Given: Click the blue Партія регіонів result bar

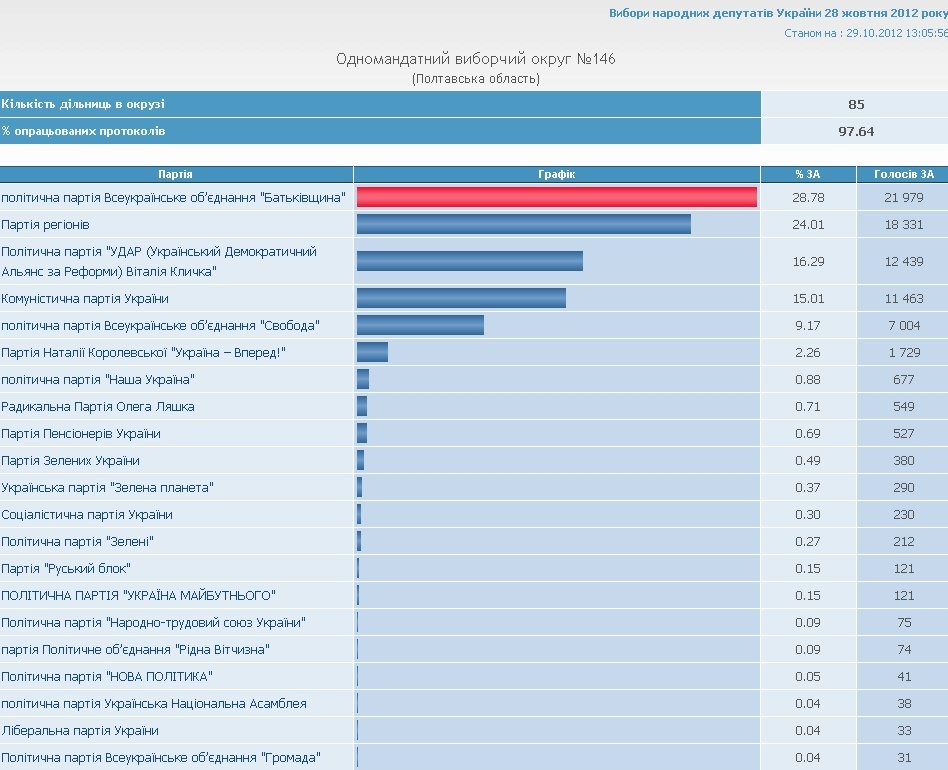Looking at the screenshot, I should [x=523, y=225].
